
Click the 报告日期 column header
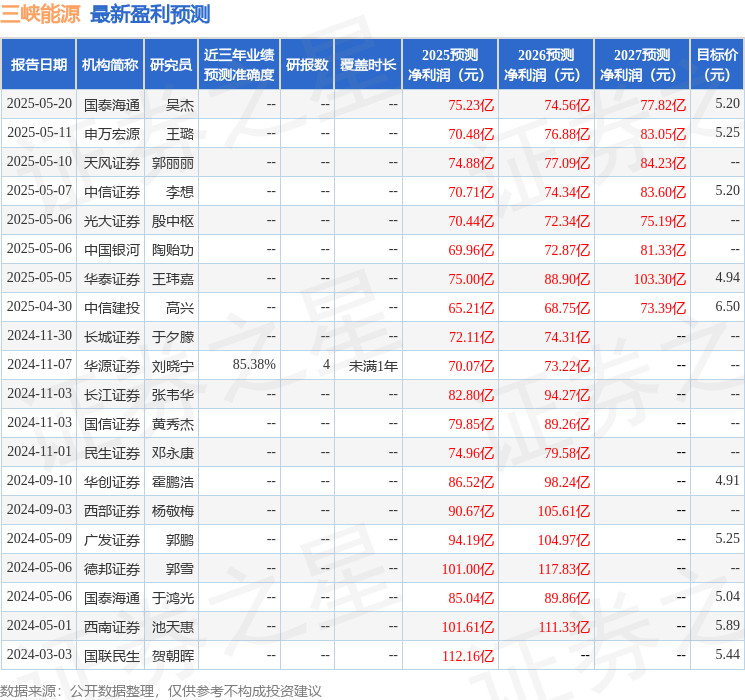tap(38, 64)
